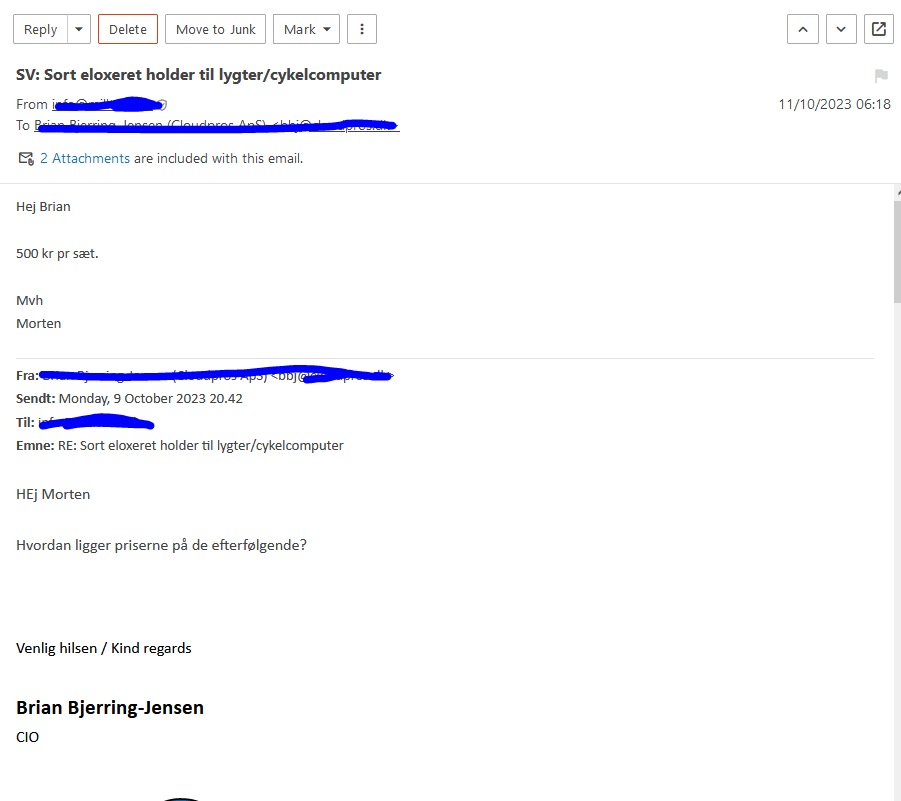
Task: Open the three-dot more actions menu
Action: (x=361, y=29)
